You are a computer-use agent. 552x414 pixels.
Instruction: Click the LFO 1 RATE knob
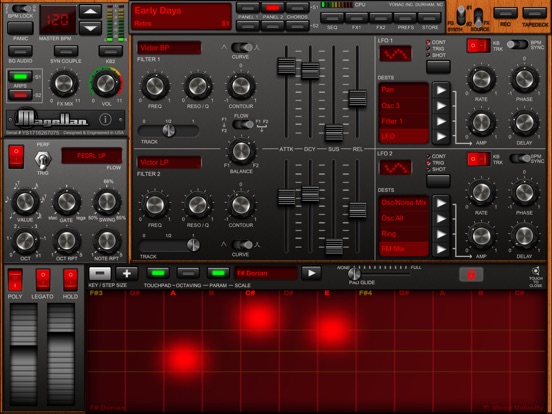click(x=481, y=79)
